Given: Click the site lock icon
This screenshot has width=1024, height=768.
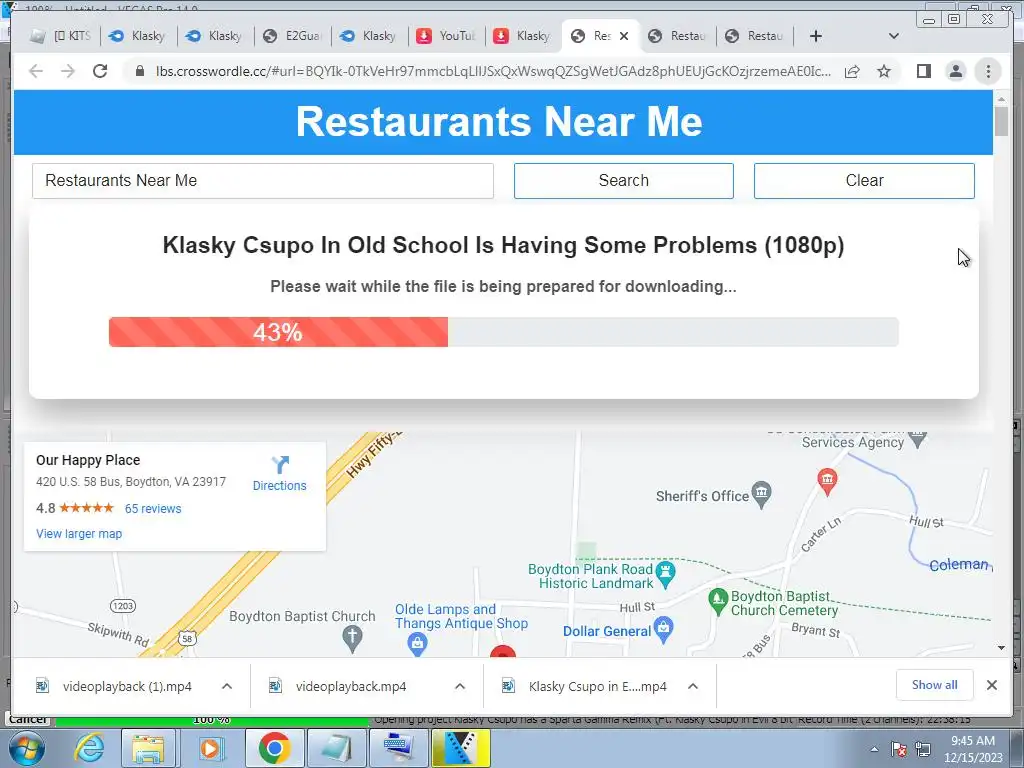Looking at the screenshot, I should point(139,71).
